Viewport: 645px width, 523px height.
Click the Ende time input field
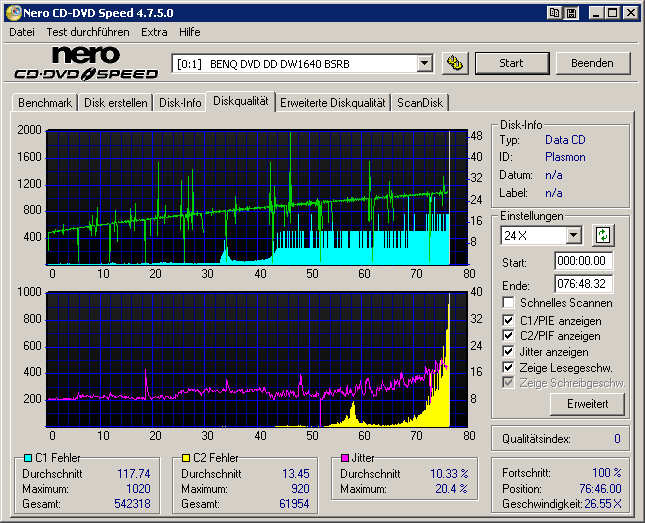tap(584, 283)
